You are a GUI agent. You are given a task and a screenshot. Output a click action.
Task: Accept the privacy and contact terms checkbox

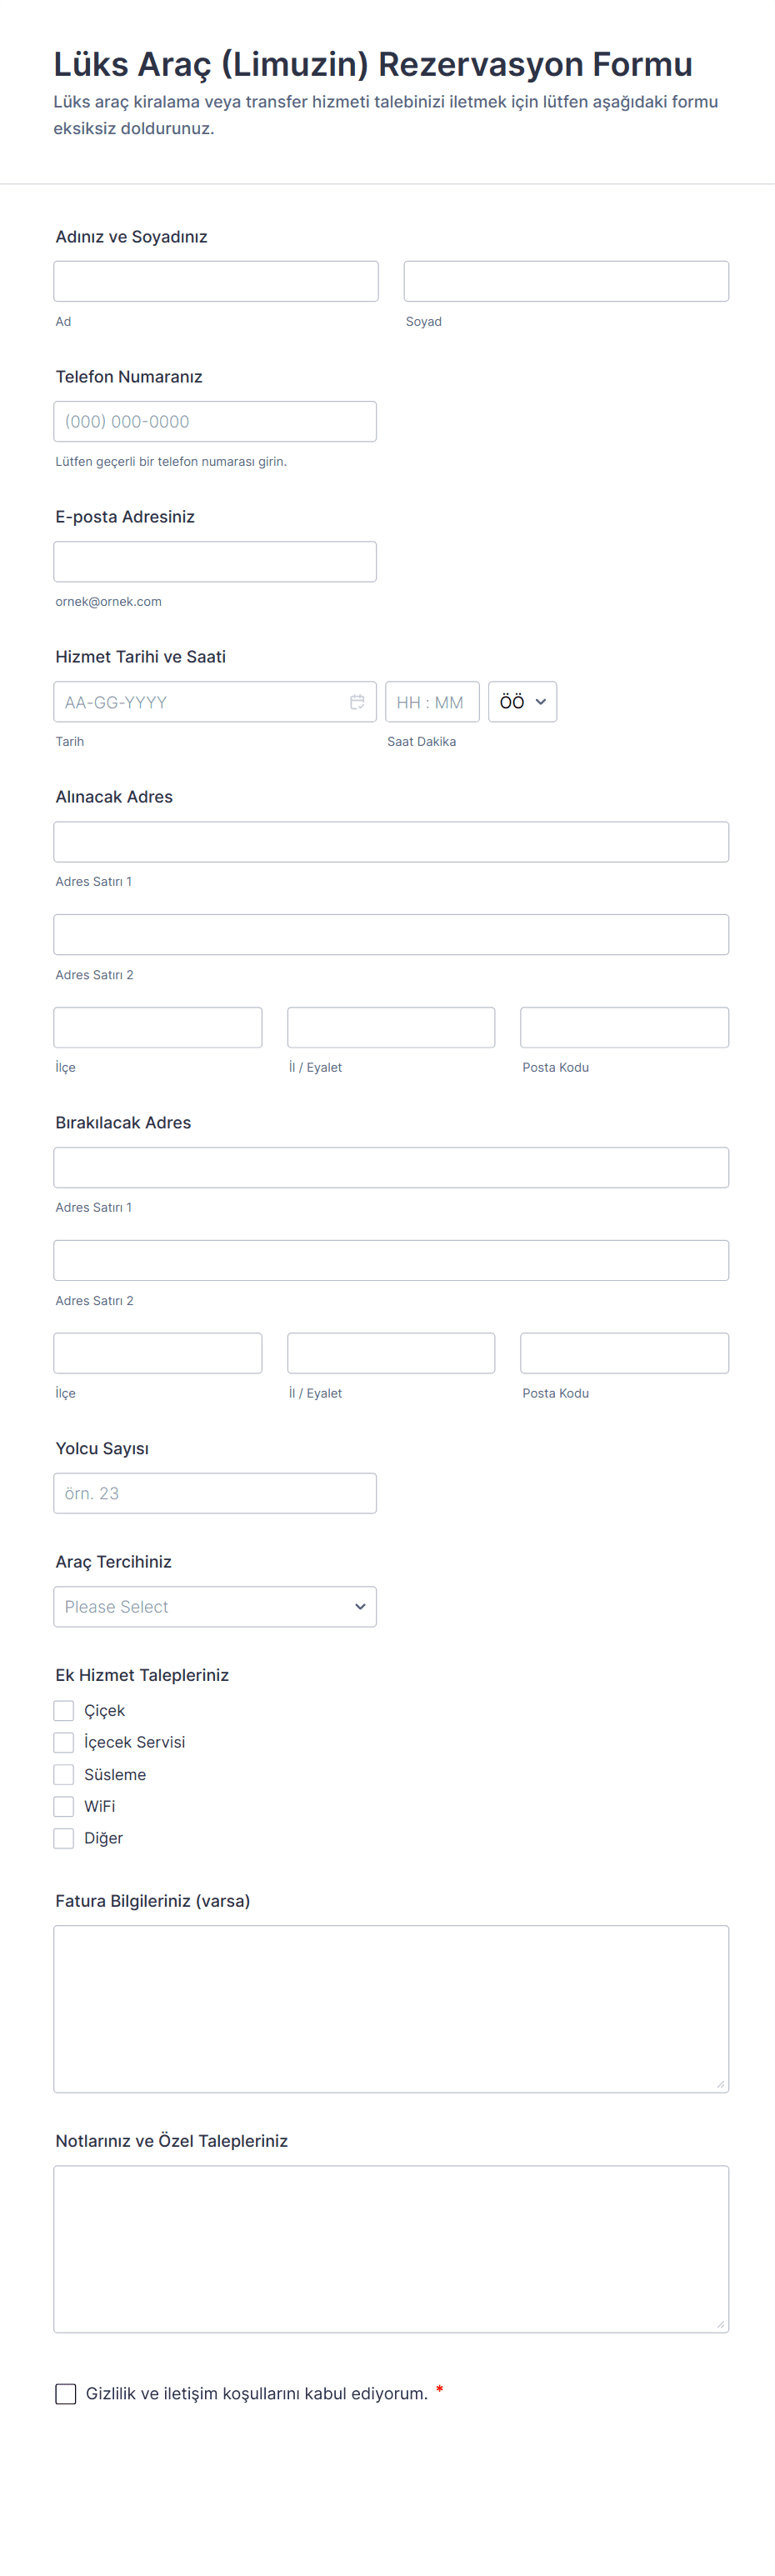[66, 2393]
